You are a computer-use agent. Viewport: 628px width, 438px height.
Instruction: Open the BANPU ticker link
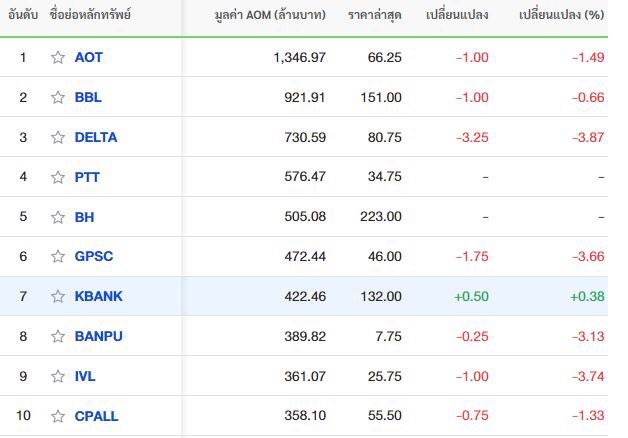(99, 336)
